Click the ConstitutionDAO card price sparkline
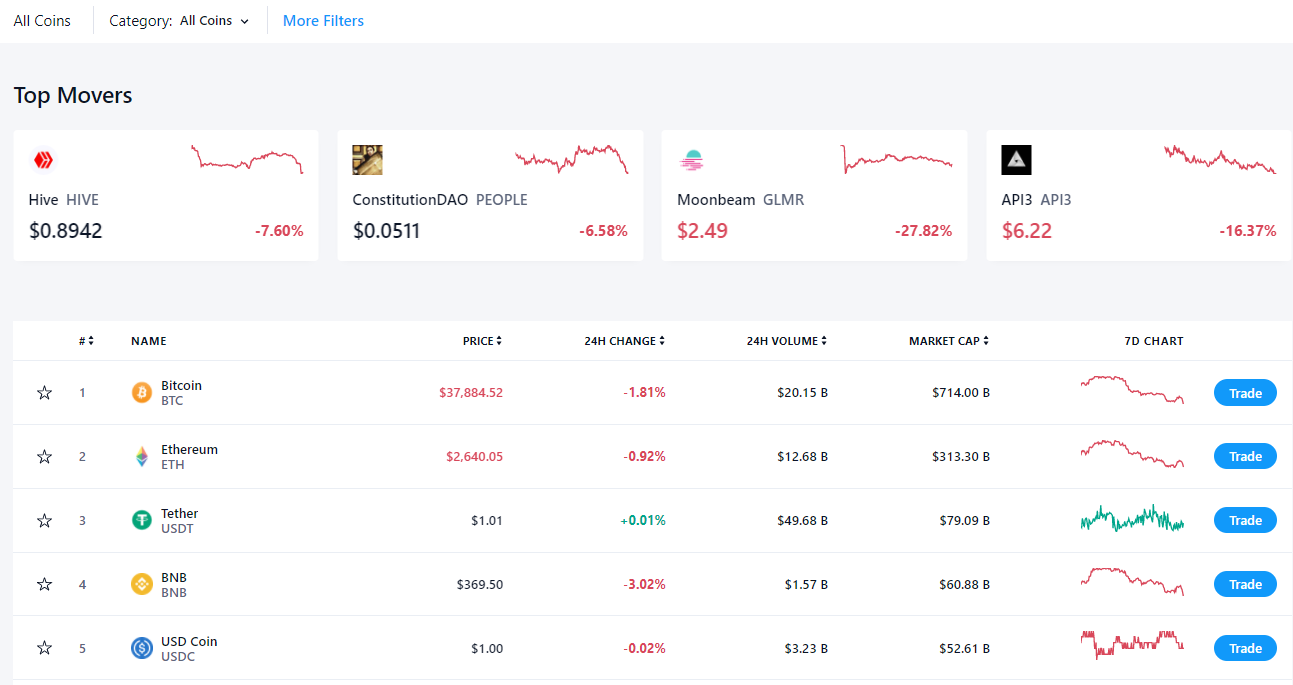 [x=572, y=159]
